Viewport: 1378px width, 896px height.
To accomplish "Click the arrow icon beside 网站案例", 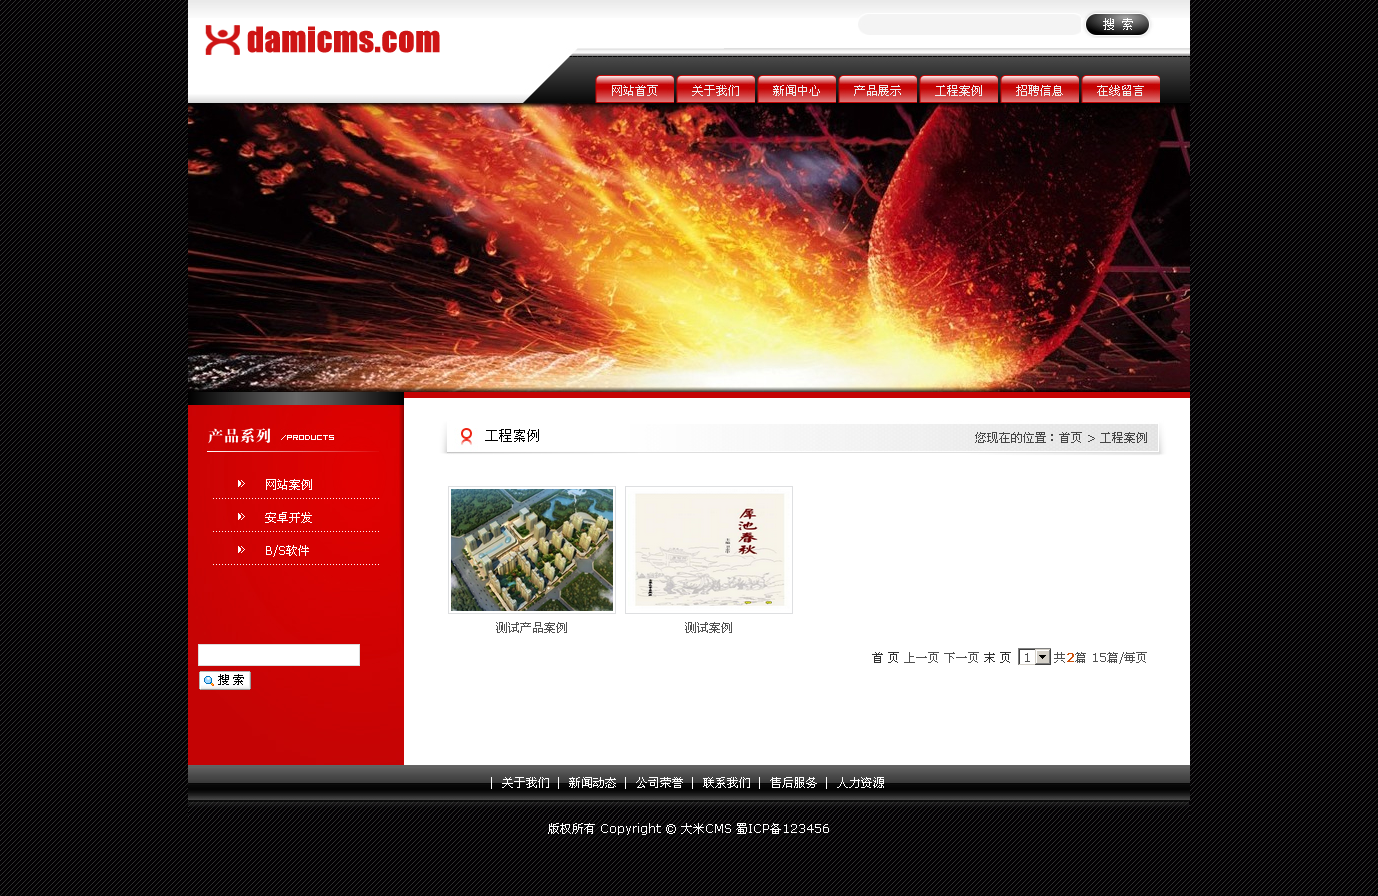I will point(241,484).
